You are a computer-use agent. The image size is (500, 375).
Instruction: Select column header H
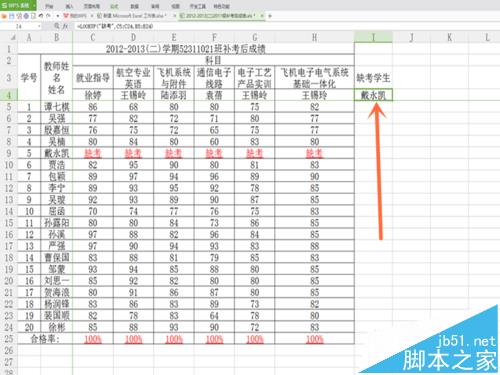(x=315, y=37)
